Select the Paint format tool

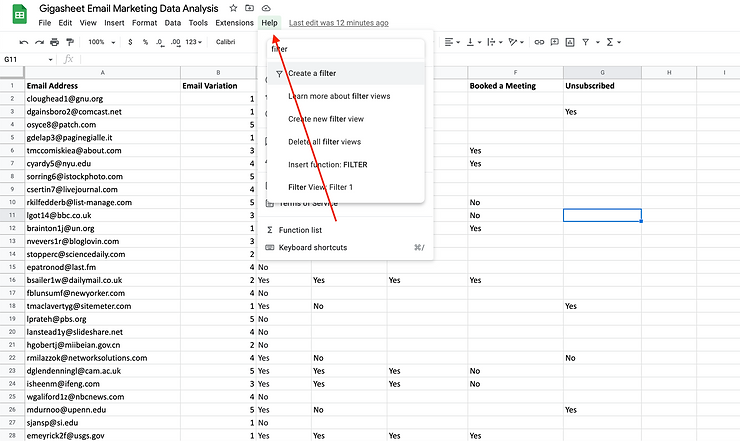click(69, 42)
